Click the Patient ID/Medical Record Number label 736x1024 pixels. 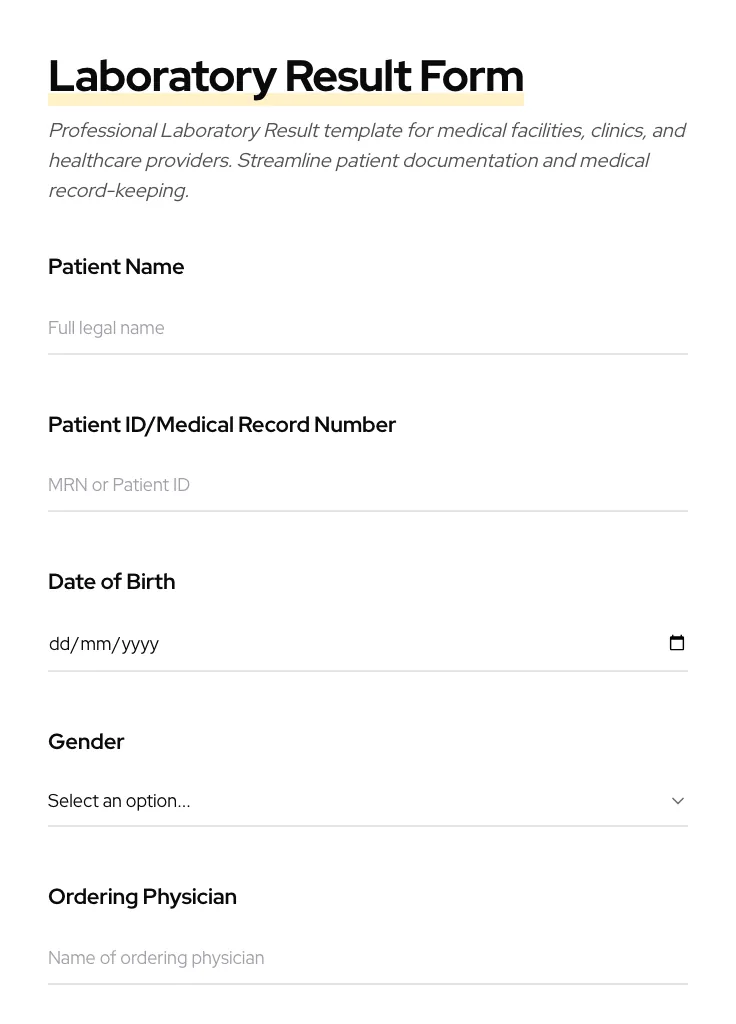click(222, 425)
